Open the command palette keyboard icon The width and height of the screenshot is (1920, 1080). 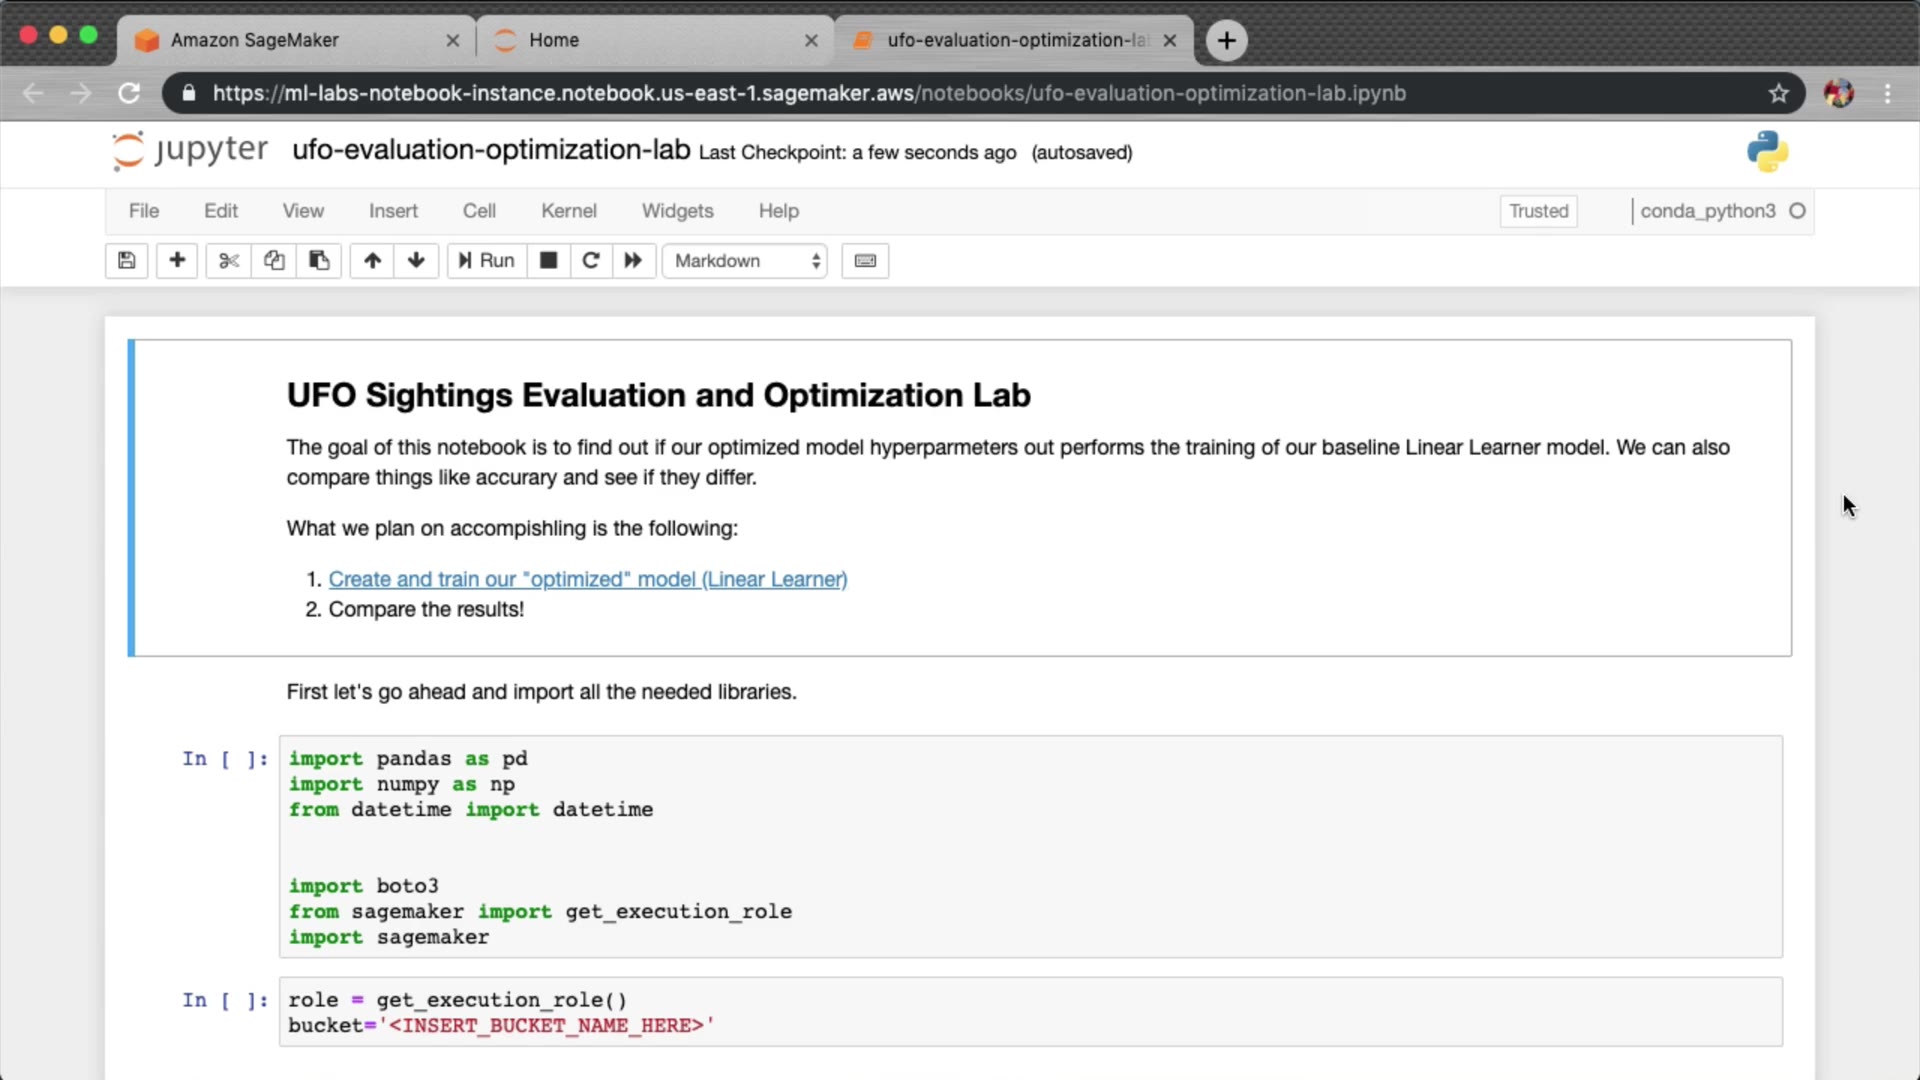click(x=865, y=261)
